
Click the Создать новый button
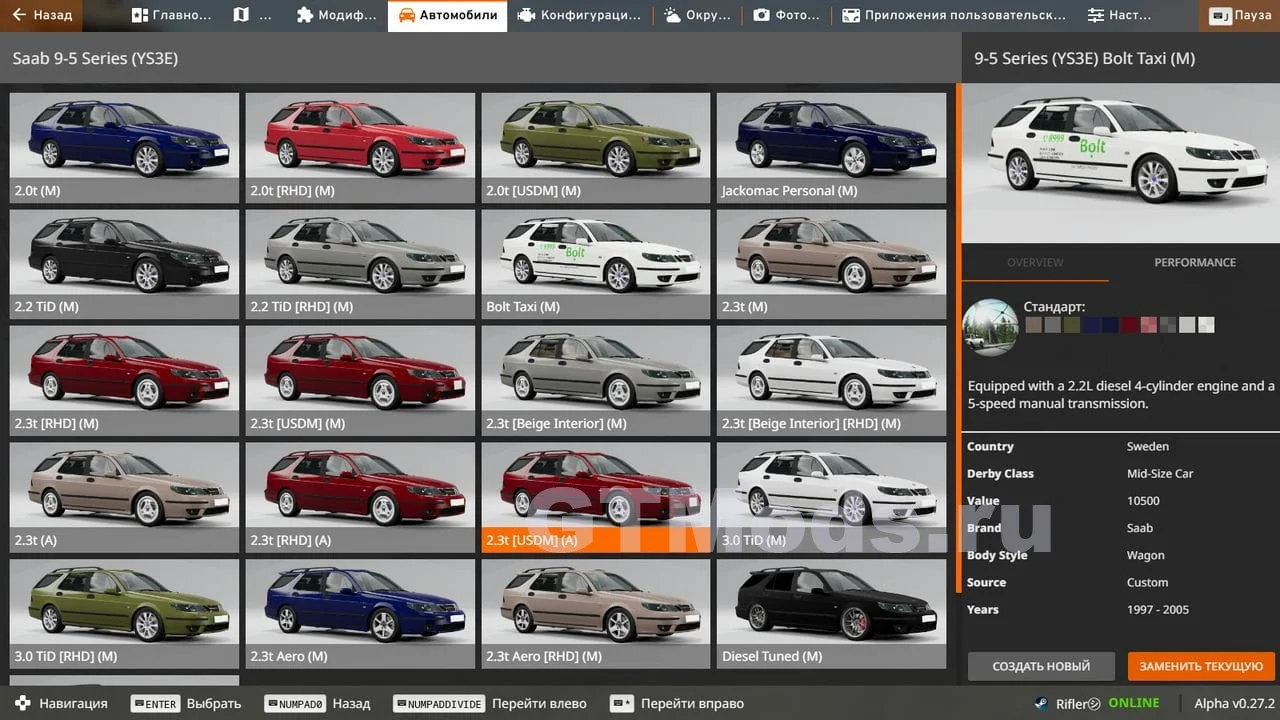coord(1041,666)
